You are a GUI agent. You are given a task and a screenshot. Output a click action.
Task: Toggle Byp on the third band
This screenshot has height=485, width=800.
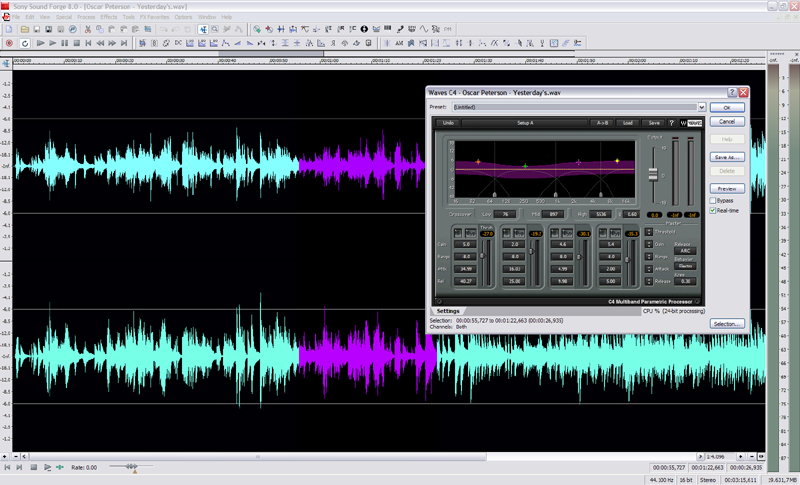(567, 234)
